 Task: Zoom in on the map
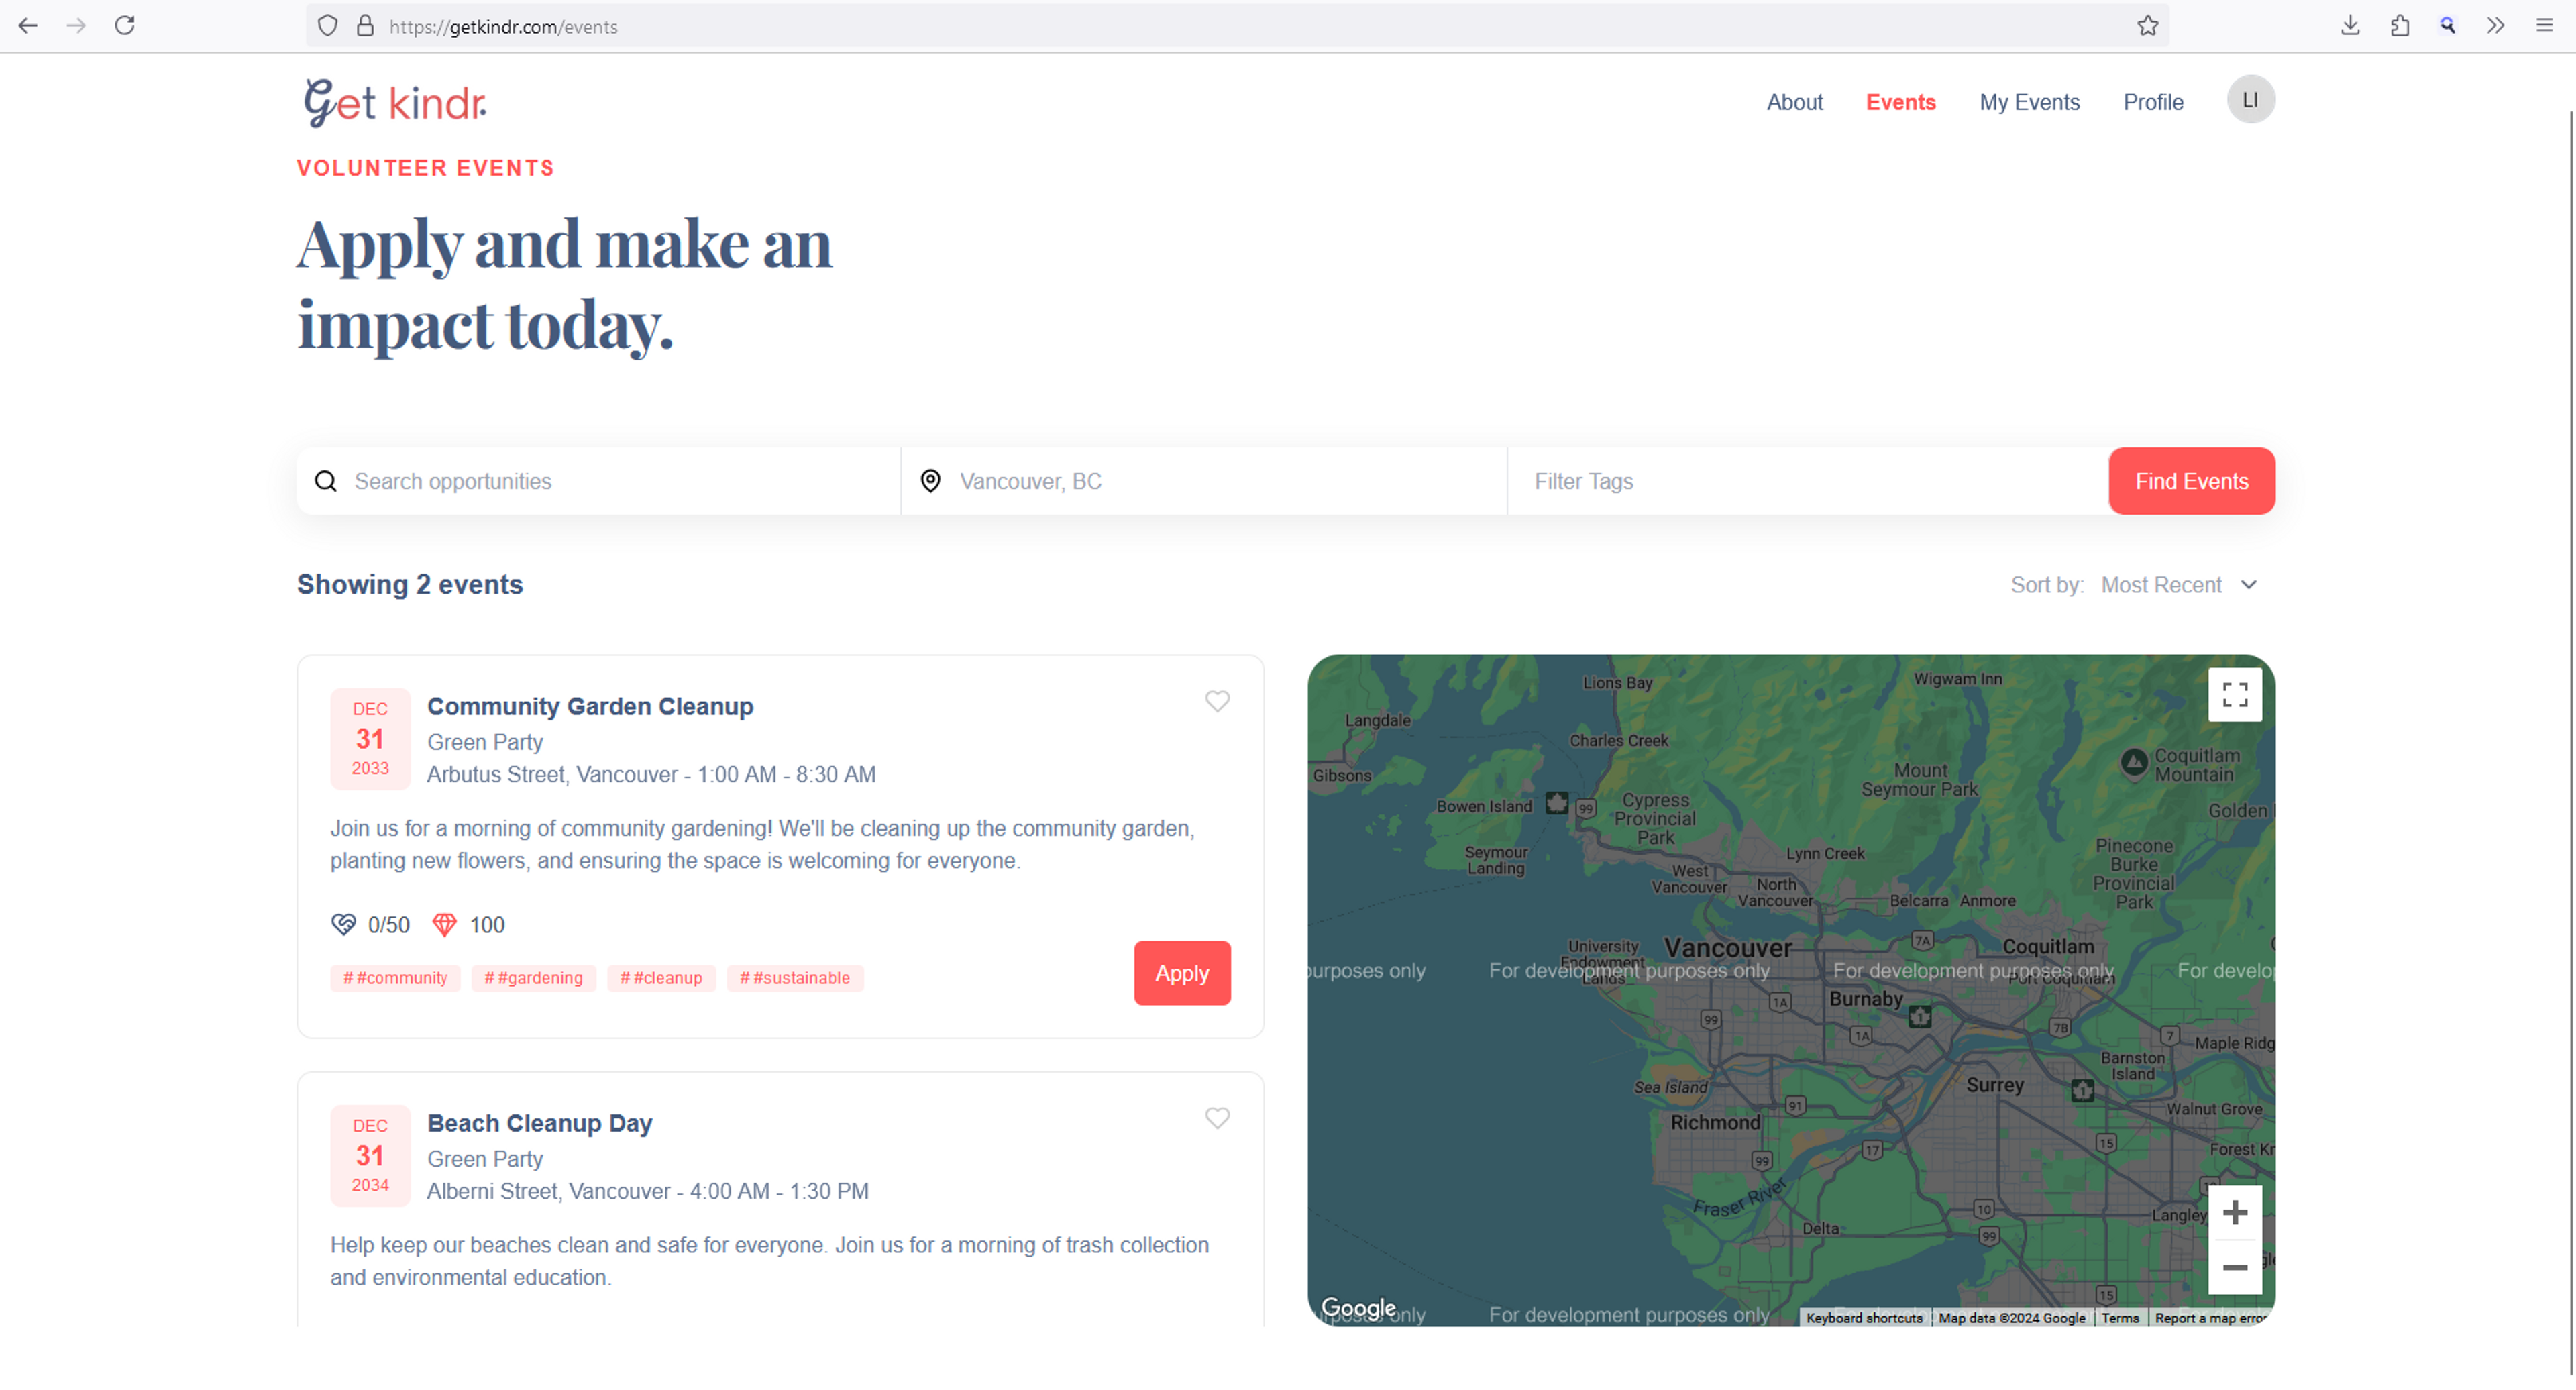pyautogui.click(x=2234, y=1213)
